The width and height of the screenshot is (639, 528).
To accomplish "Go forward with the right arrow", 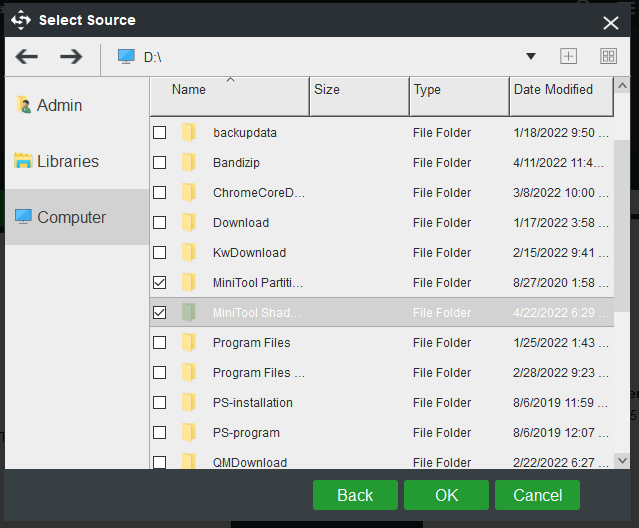I will [x=71, y=57].
